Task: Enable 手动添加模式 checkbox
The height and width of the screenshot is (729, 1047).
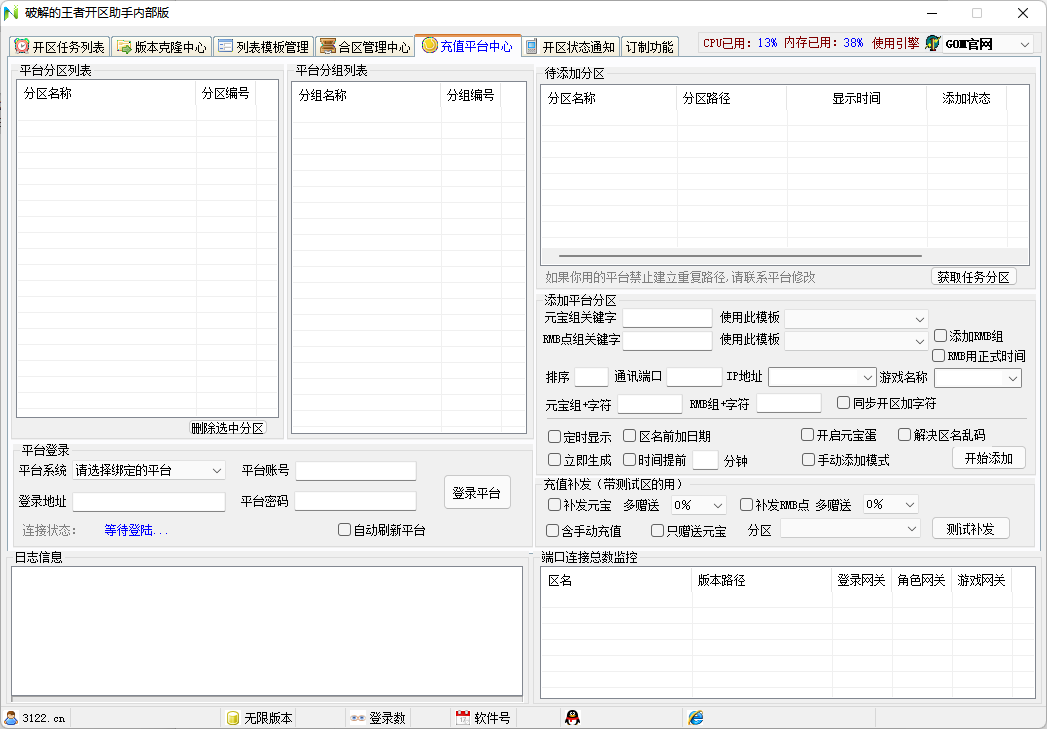Action: (809, 459)
